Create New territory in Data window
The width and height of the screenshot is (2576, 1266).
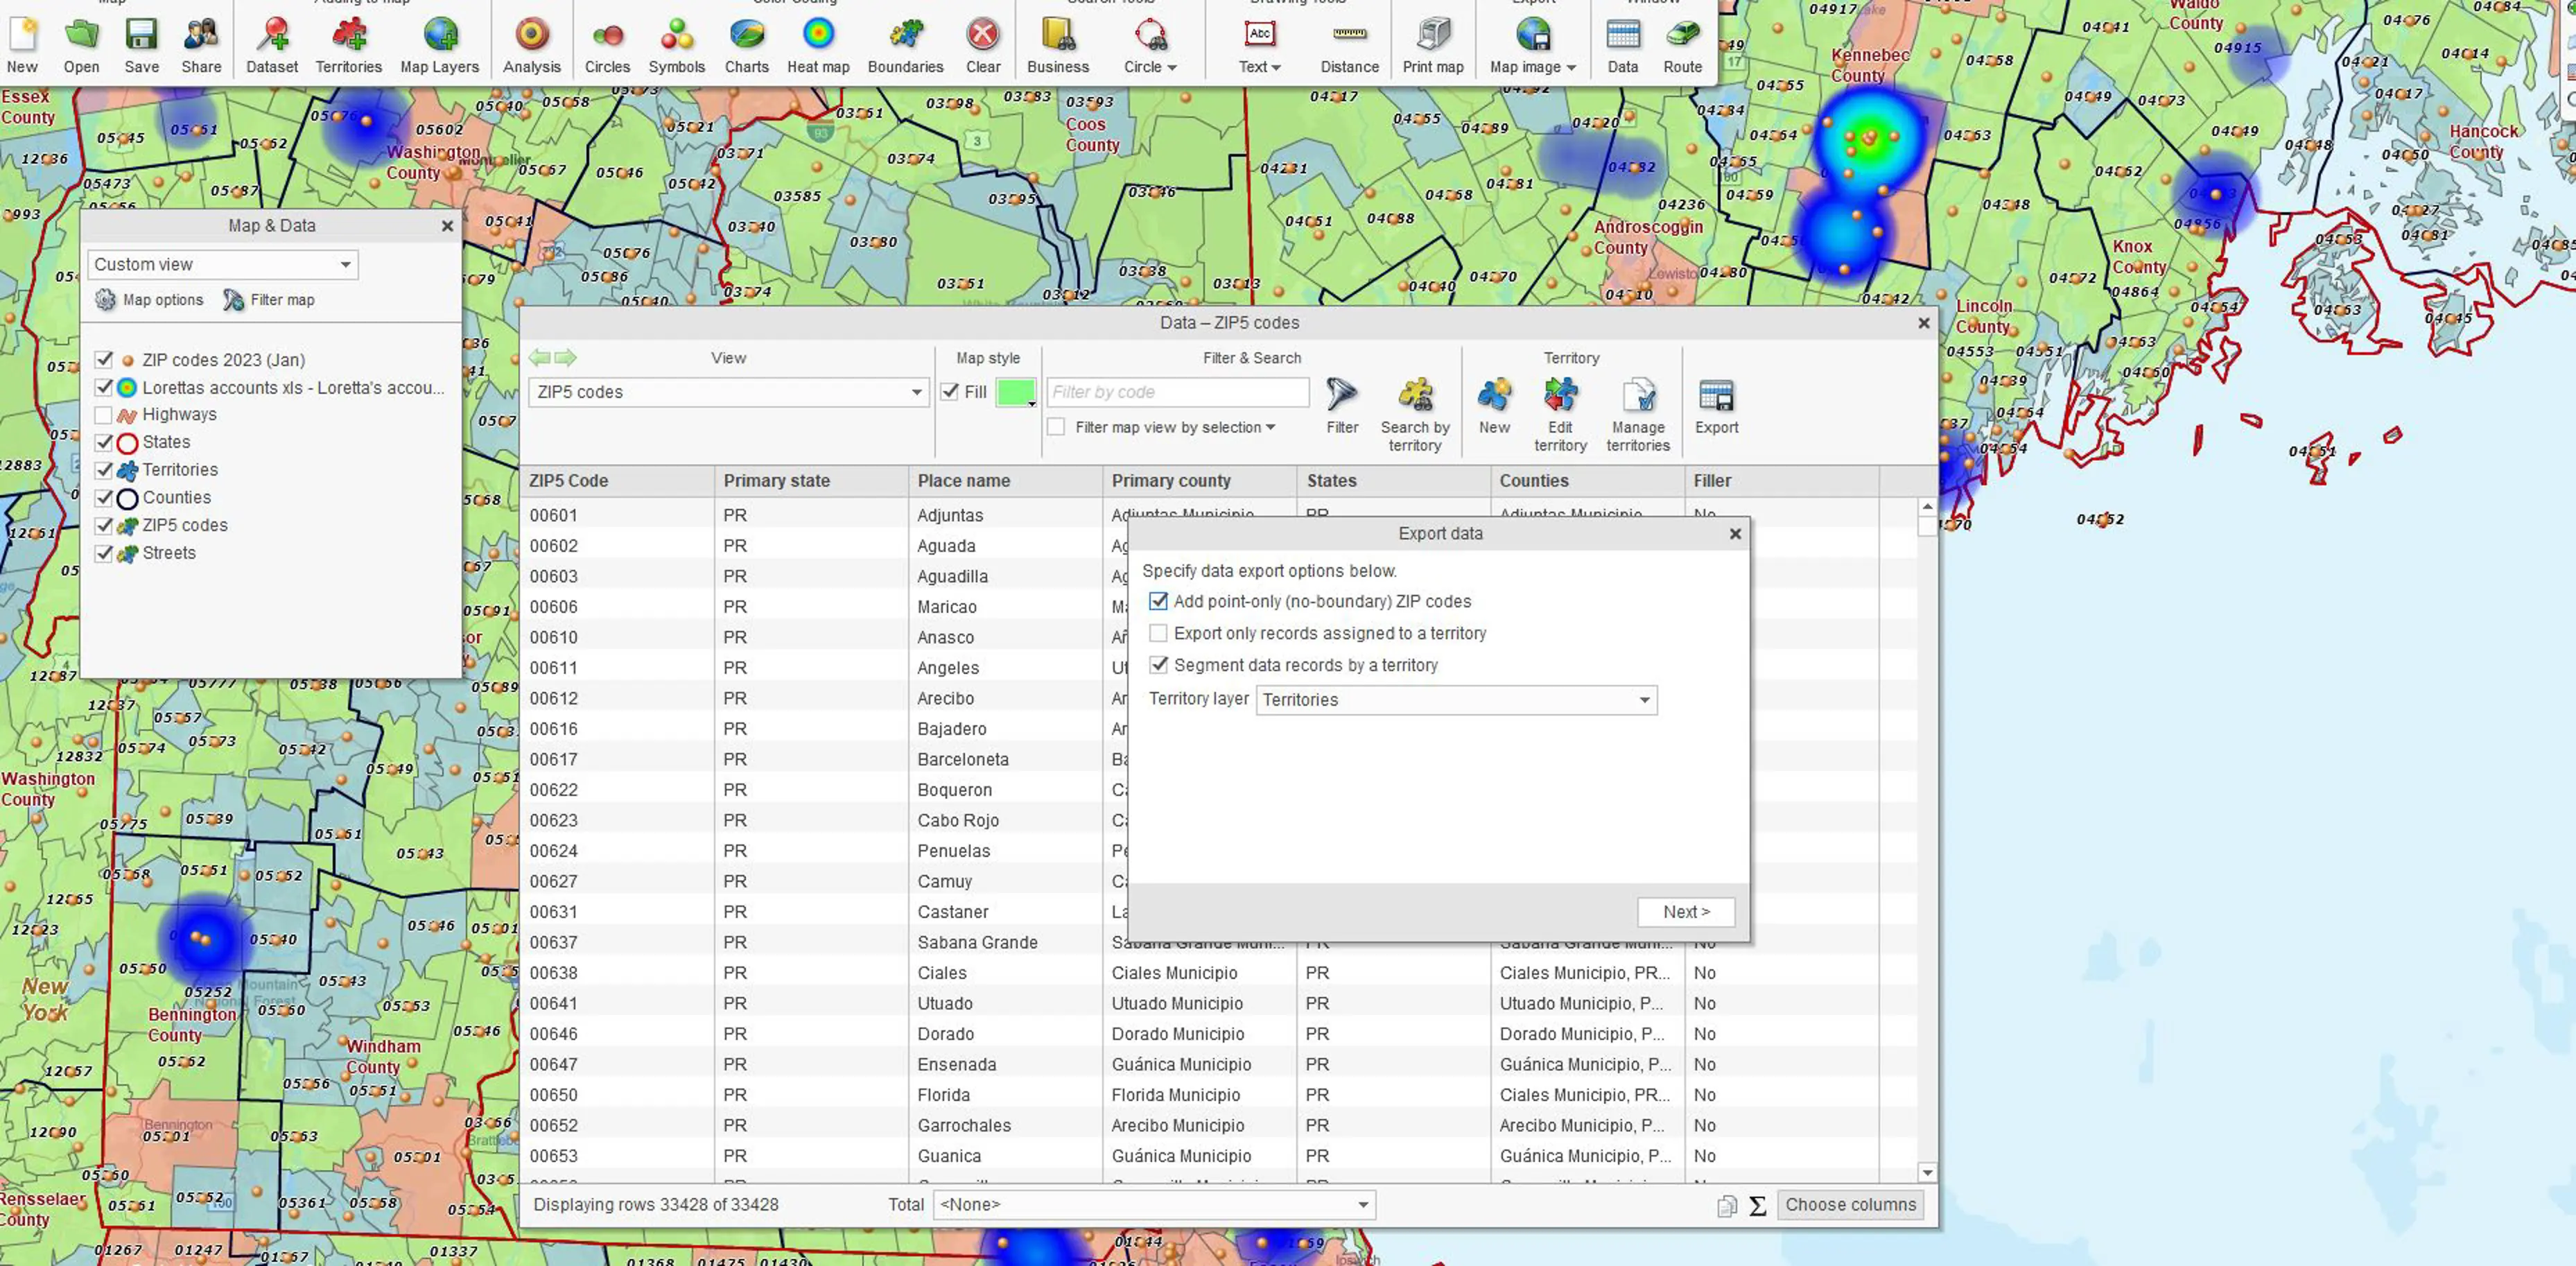[x=1494, y=395]
